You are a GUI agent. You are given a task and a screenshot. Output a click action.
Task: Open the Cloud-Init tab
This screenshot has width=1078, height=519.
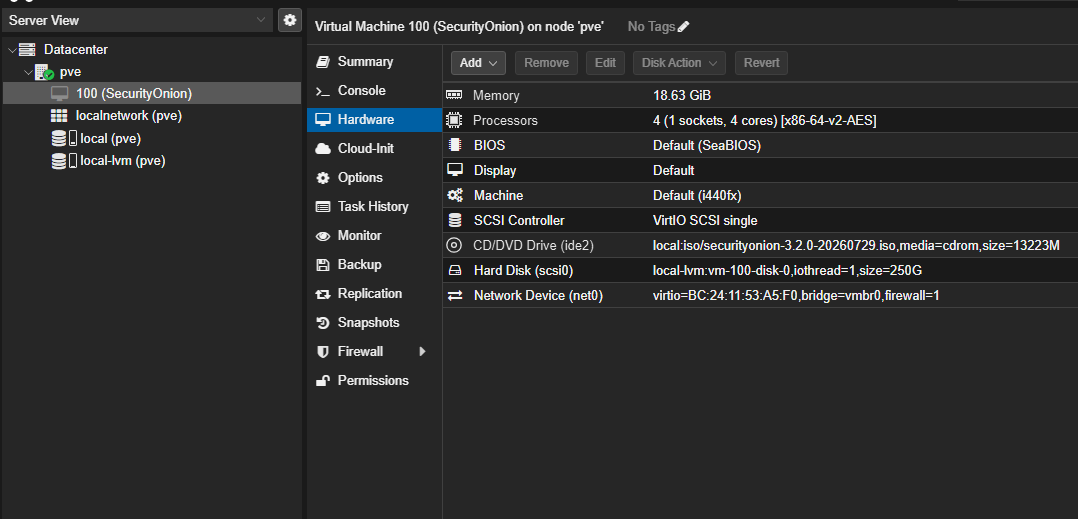click(375, 148)
